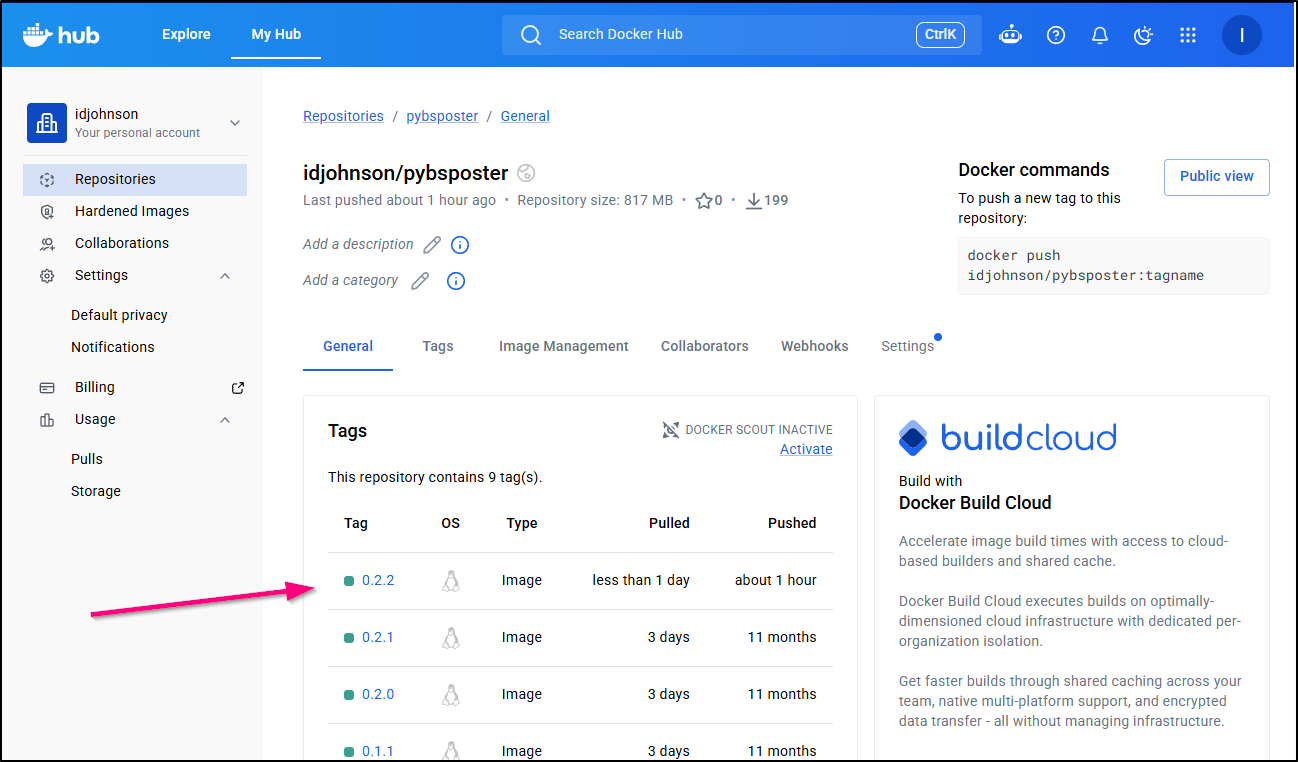Screen dimensions: 1298x762
Task: Collapse the Settings sidebar section
Action: point(225,276)
